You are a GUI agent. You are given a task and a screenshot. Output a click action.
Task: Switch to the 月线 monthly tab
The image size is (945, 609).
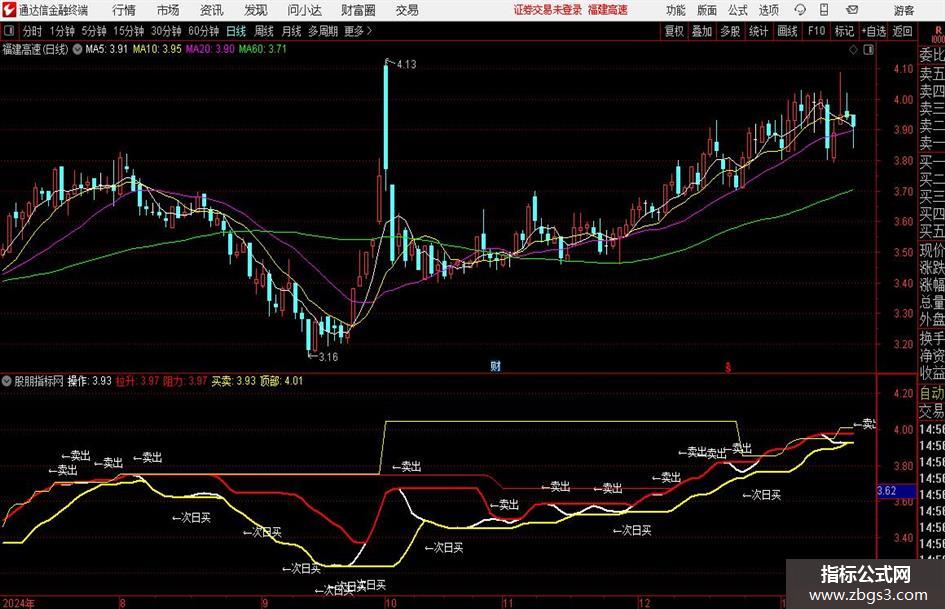[292, 31]
